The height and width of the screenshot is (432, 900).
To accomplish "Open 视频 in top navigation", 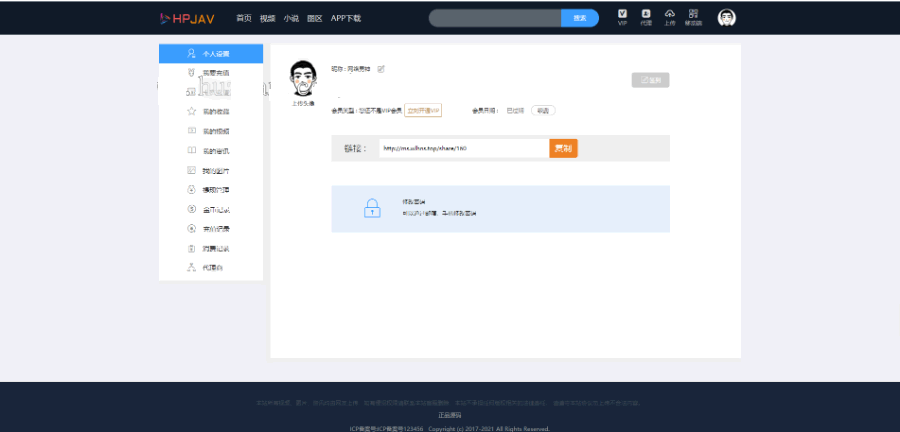I will pyautogui.click(x=267, y=18).
